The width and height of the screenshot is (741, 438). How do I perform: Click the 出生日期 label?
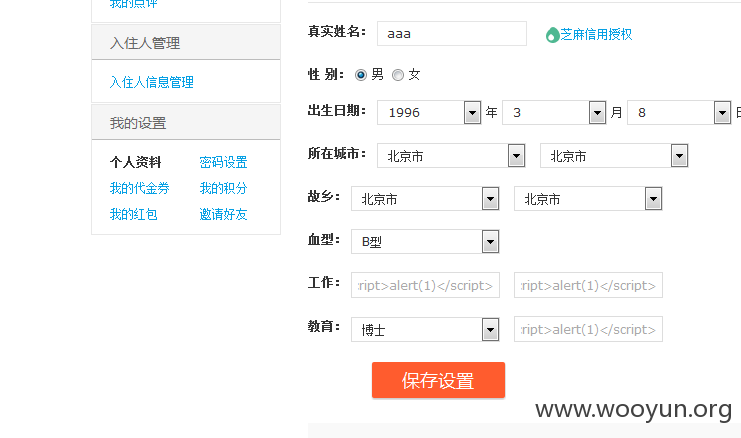tap(337, 111)
